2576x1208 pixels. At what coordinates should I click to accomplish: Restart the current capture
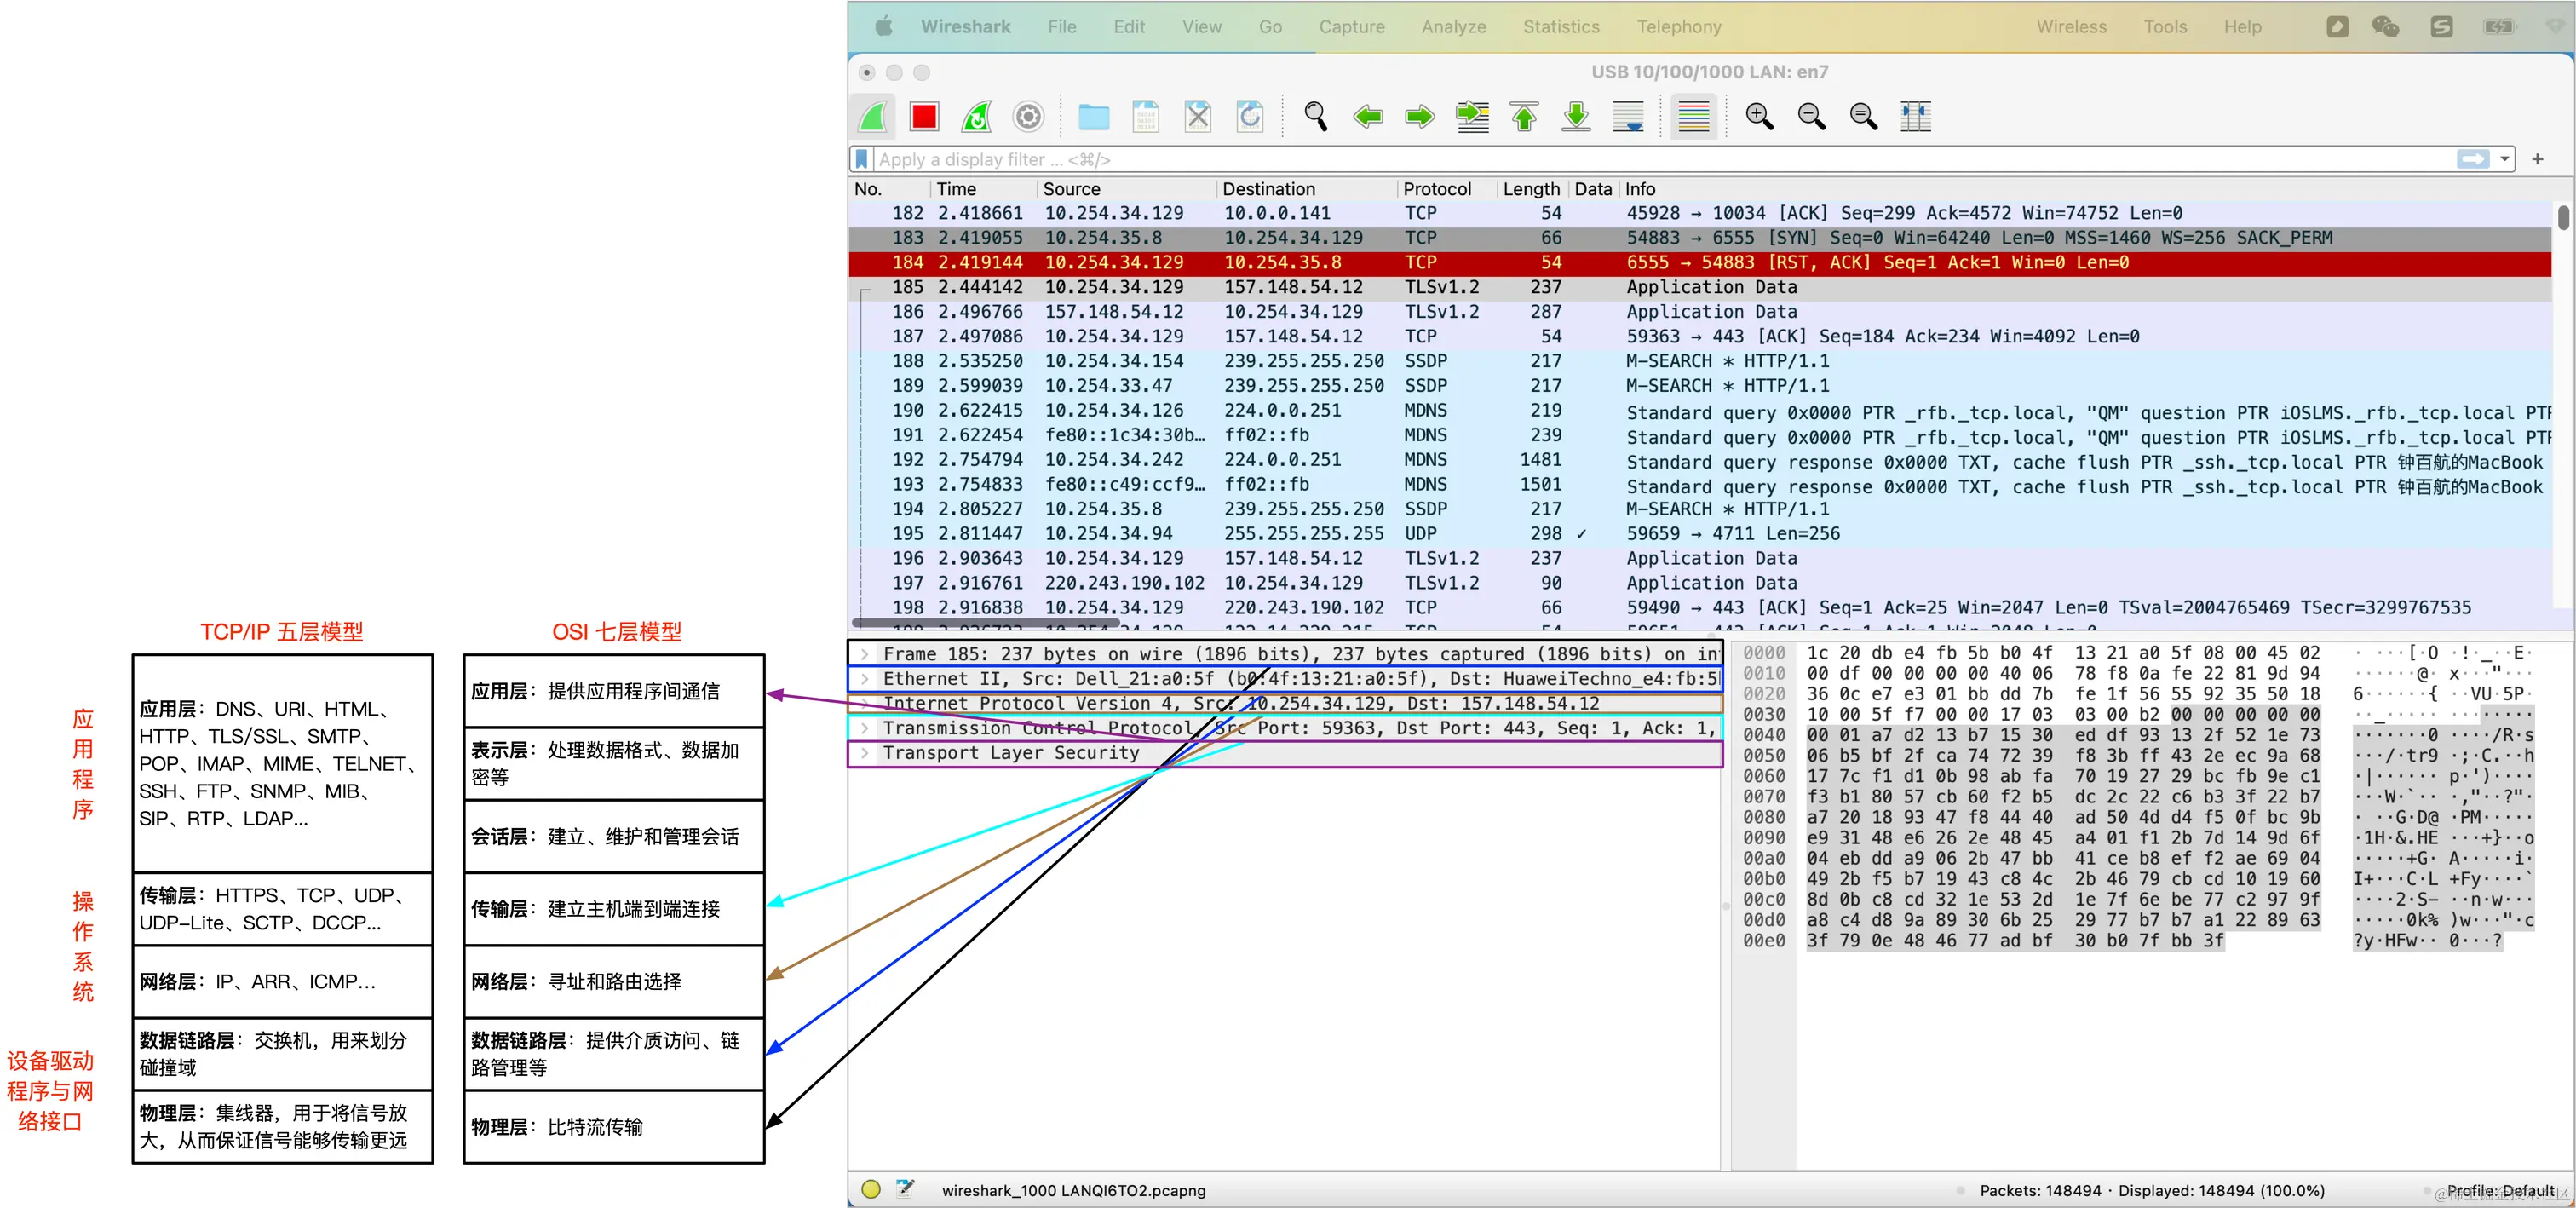(x=976, y=117)
